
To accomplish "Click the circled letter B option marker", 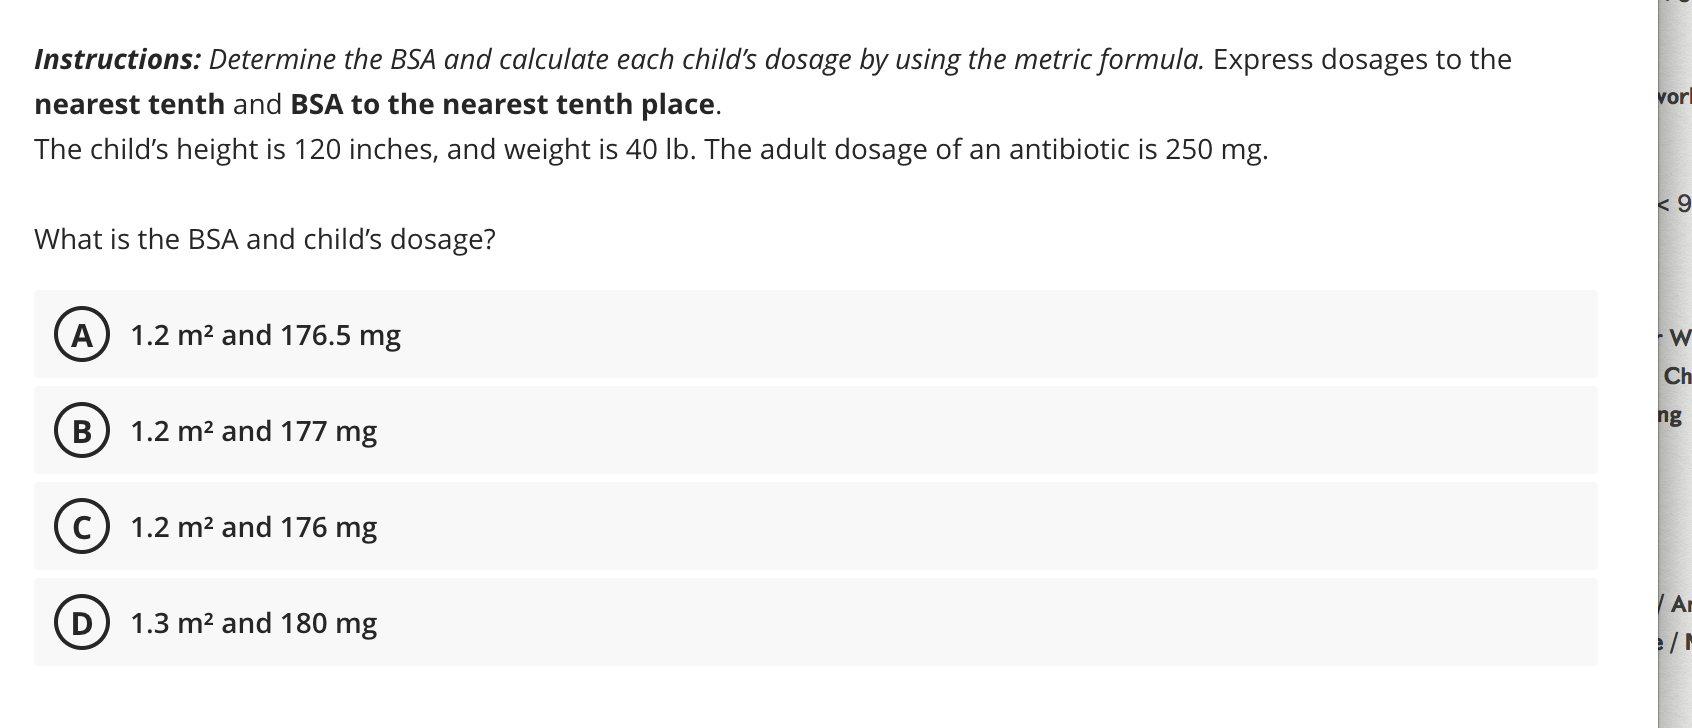I will coord(82,431).
